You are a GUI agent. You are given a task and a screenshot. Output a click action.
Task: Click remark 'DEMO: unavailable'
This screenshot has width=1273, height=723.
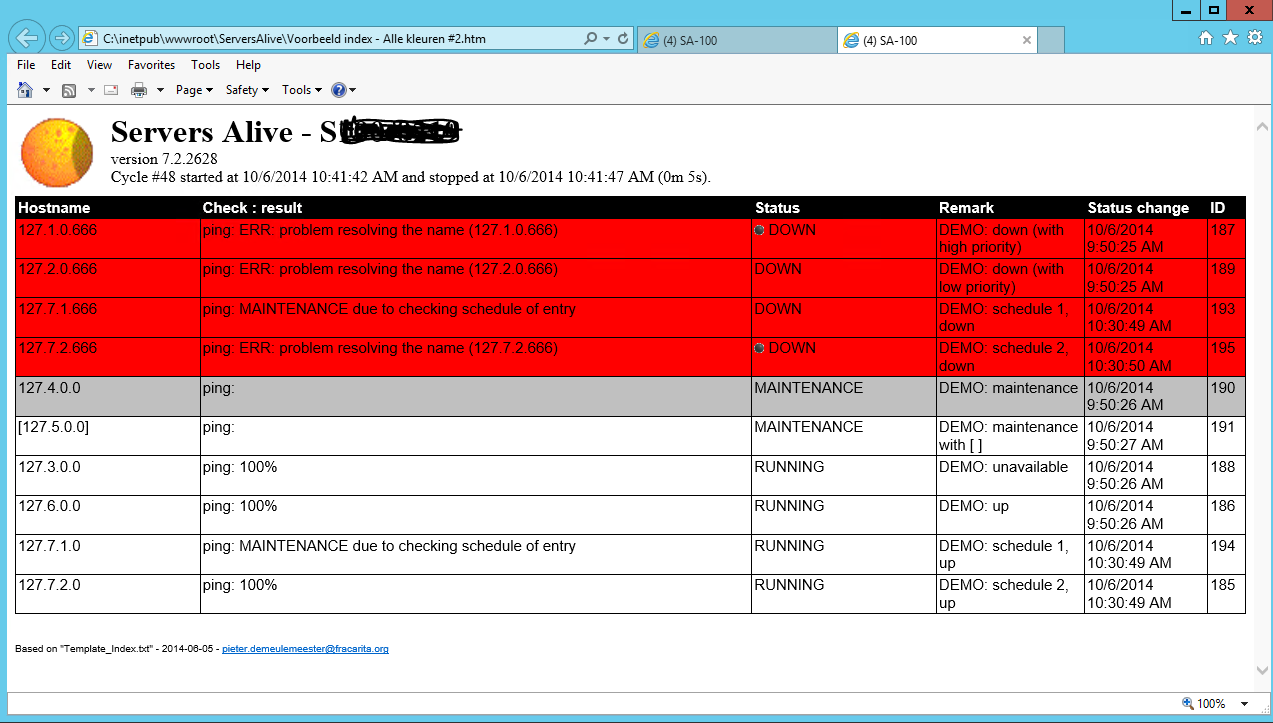1003,467
